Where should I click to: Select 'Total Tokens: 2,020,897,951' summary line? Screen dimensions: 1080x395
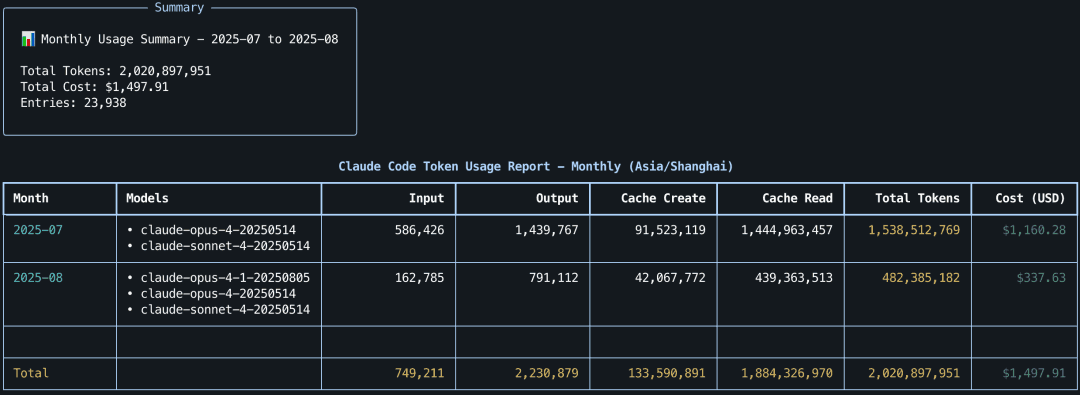(x=116, y=71)
